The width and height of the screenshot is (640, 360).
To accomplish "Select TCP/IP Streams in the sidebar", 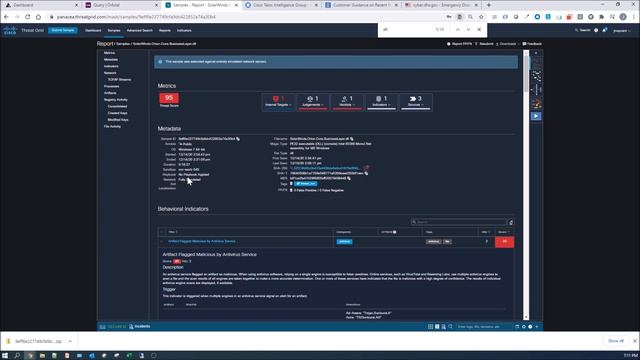I will point(119,80).
